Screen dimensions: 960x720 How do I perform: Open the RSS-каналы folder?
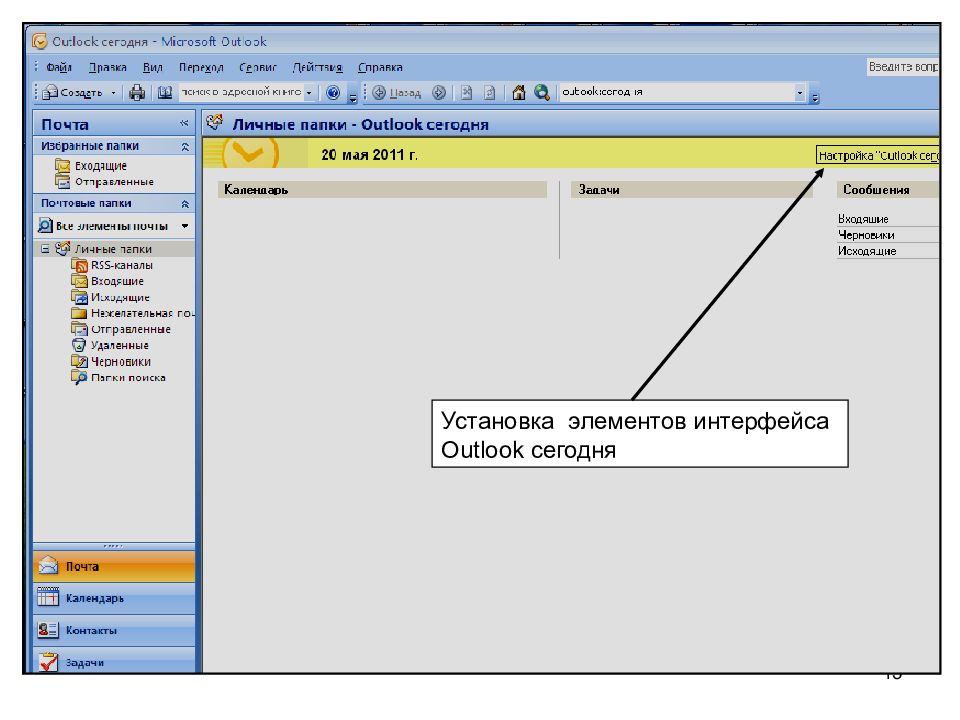122,265
